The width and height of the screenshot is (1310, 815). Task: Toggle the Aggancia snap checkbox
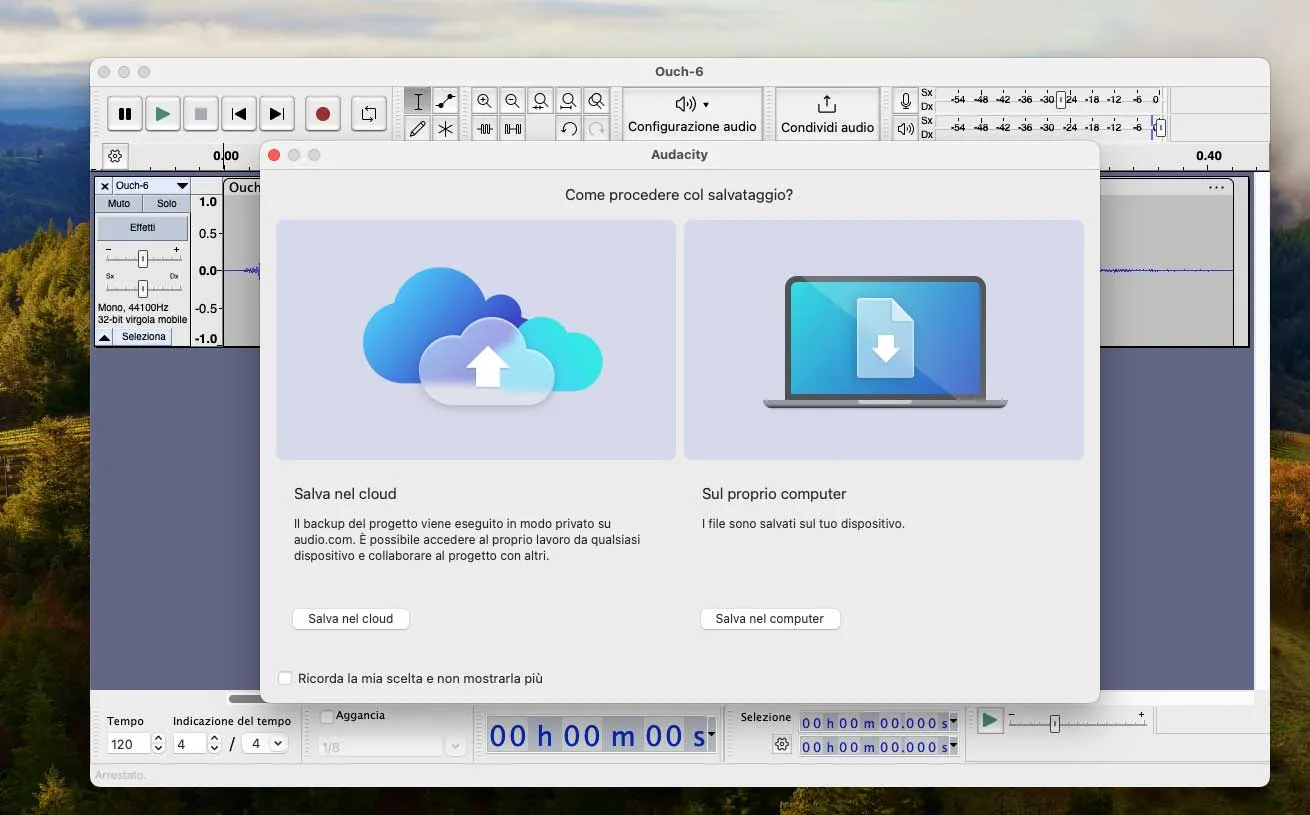pos(327,716)
